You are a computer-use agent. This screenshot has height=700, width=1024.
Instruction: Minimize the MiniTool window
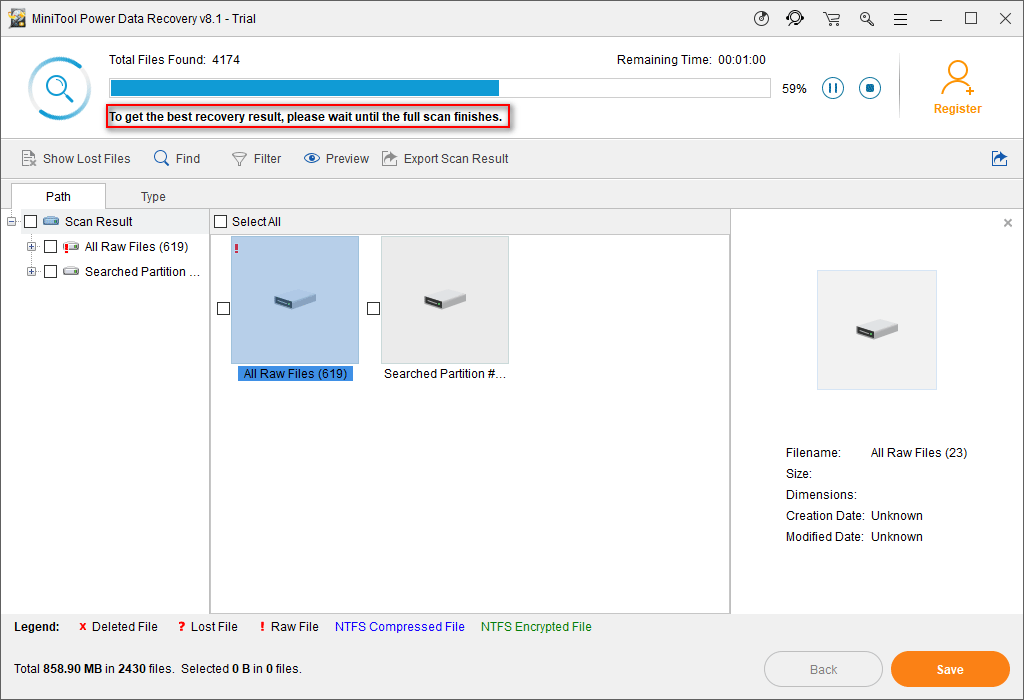936,19
